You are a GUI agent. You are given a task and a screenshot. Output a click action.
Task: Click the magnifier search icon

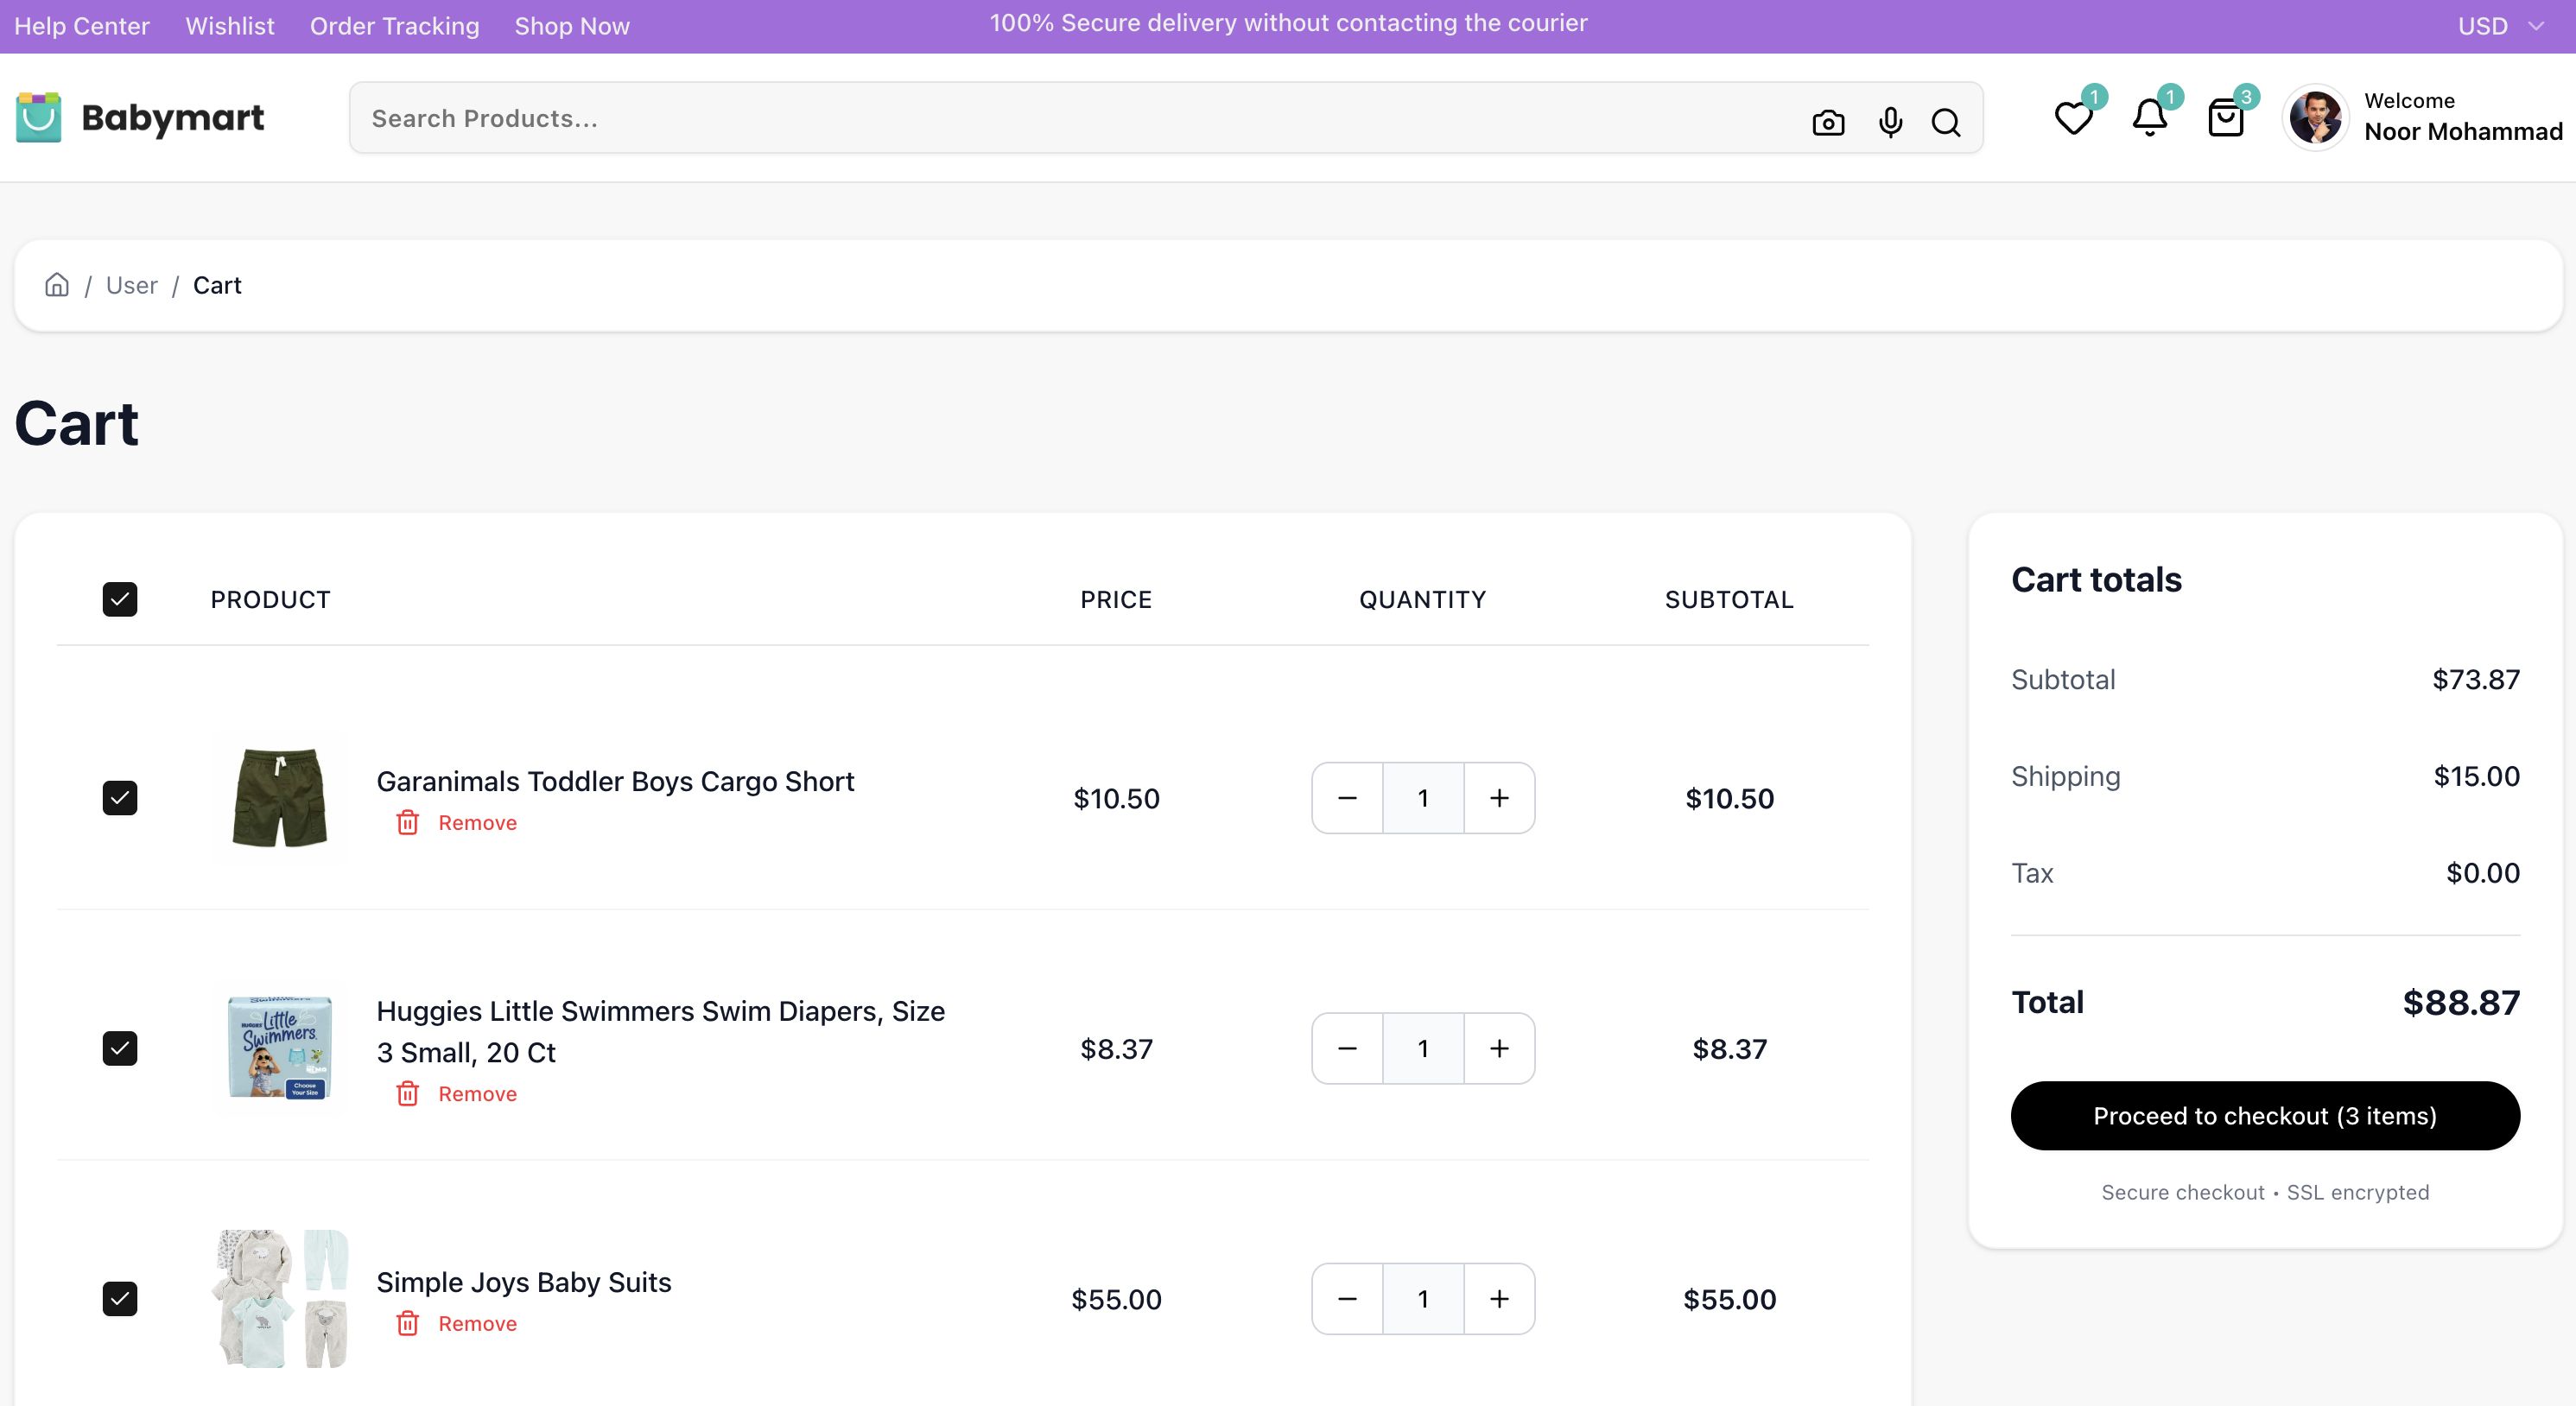coord(1945,122)
